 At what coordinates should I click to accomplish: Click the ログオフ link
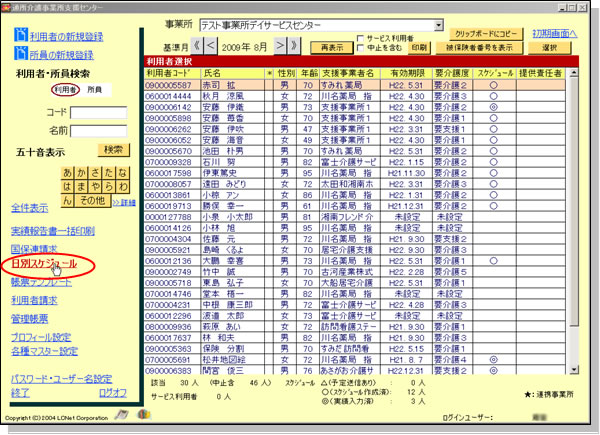[112, 393]
